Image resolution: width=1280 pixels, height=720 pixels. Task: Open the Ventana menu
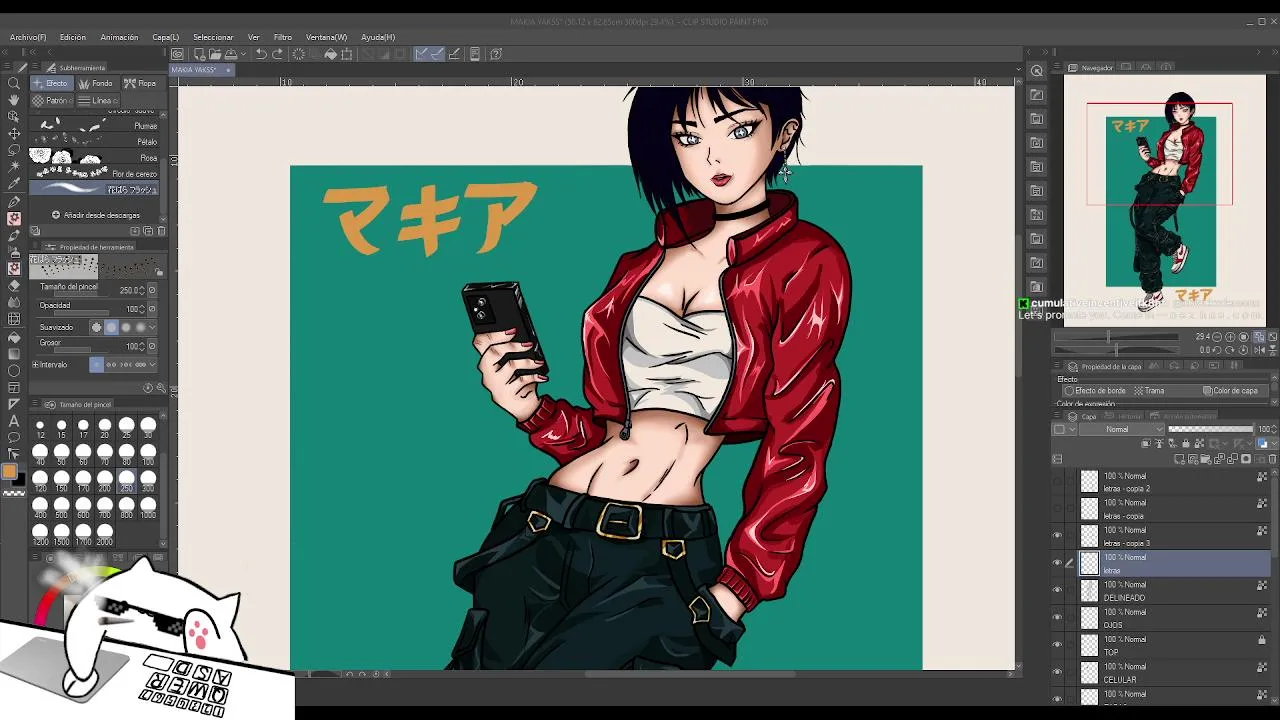(x=326, y=37)
